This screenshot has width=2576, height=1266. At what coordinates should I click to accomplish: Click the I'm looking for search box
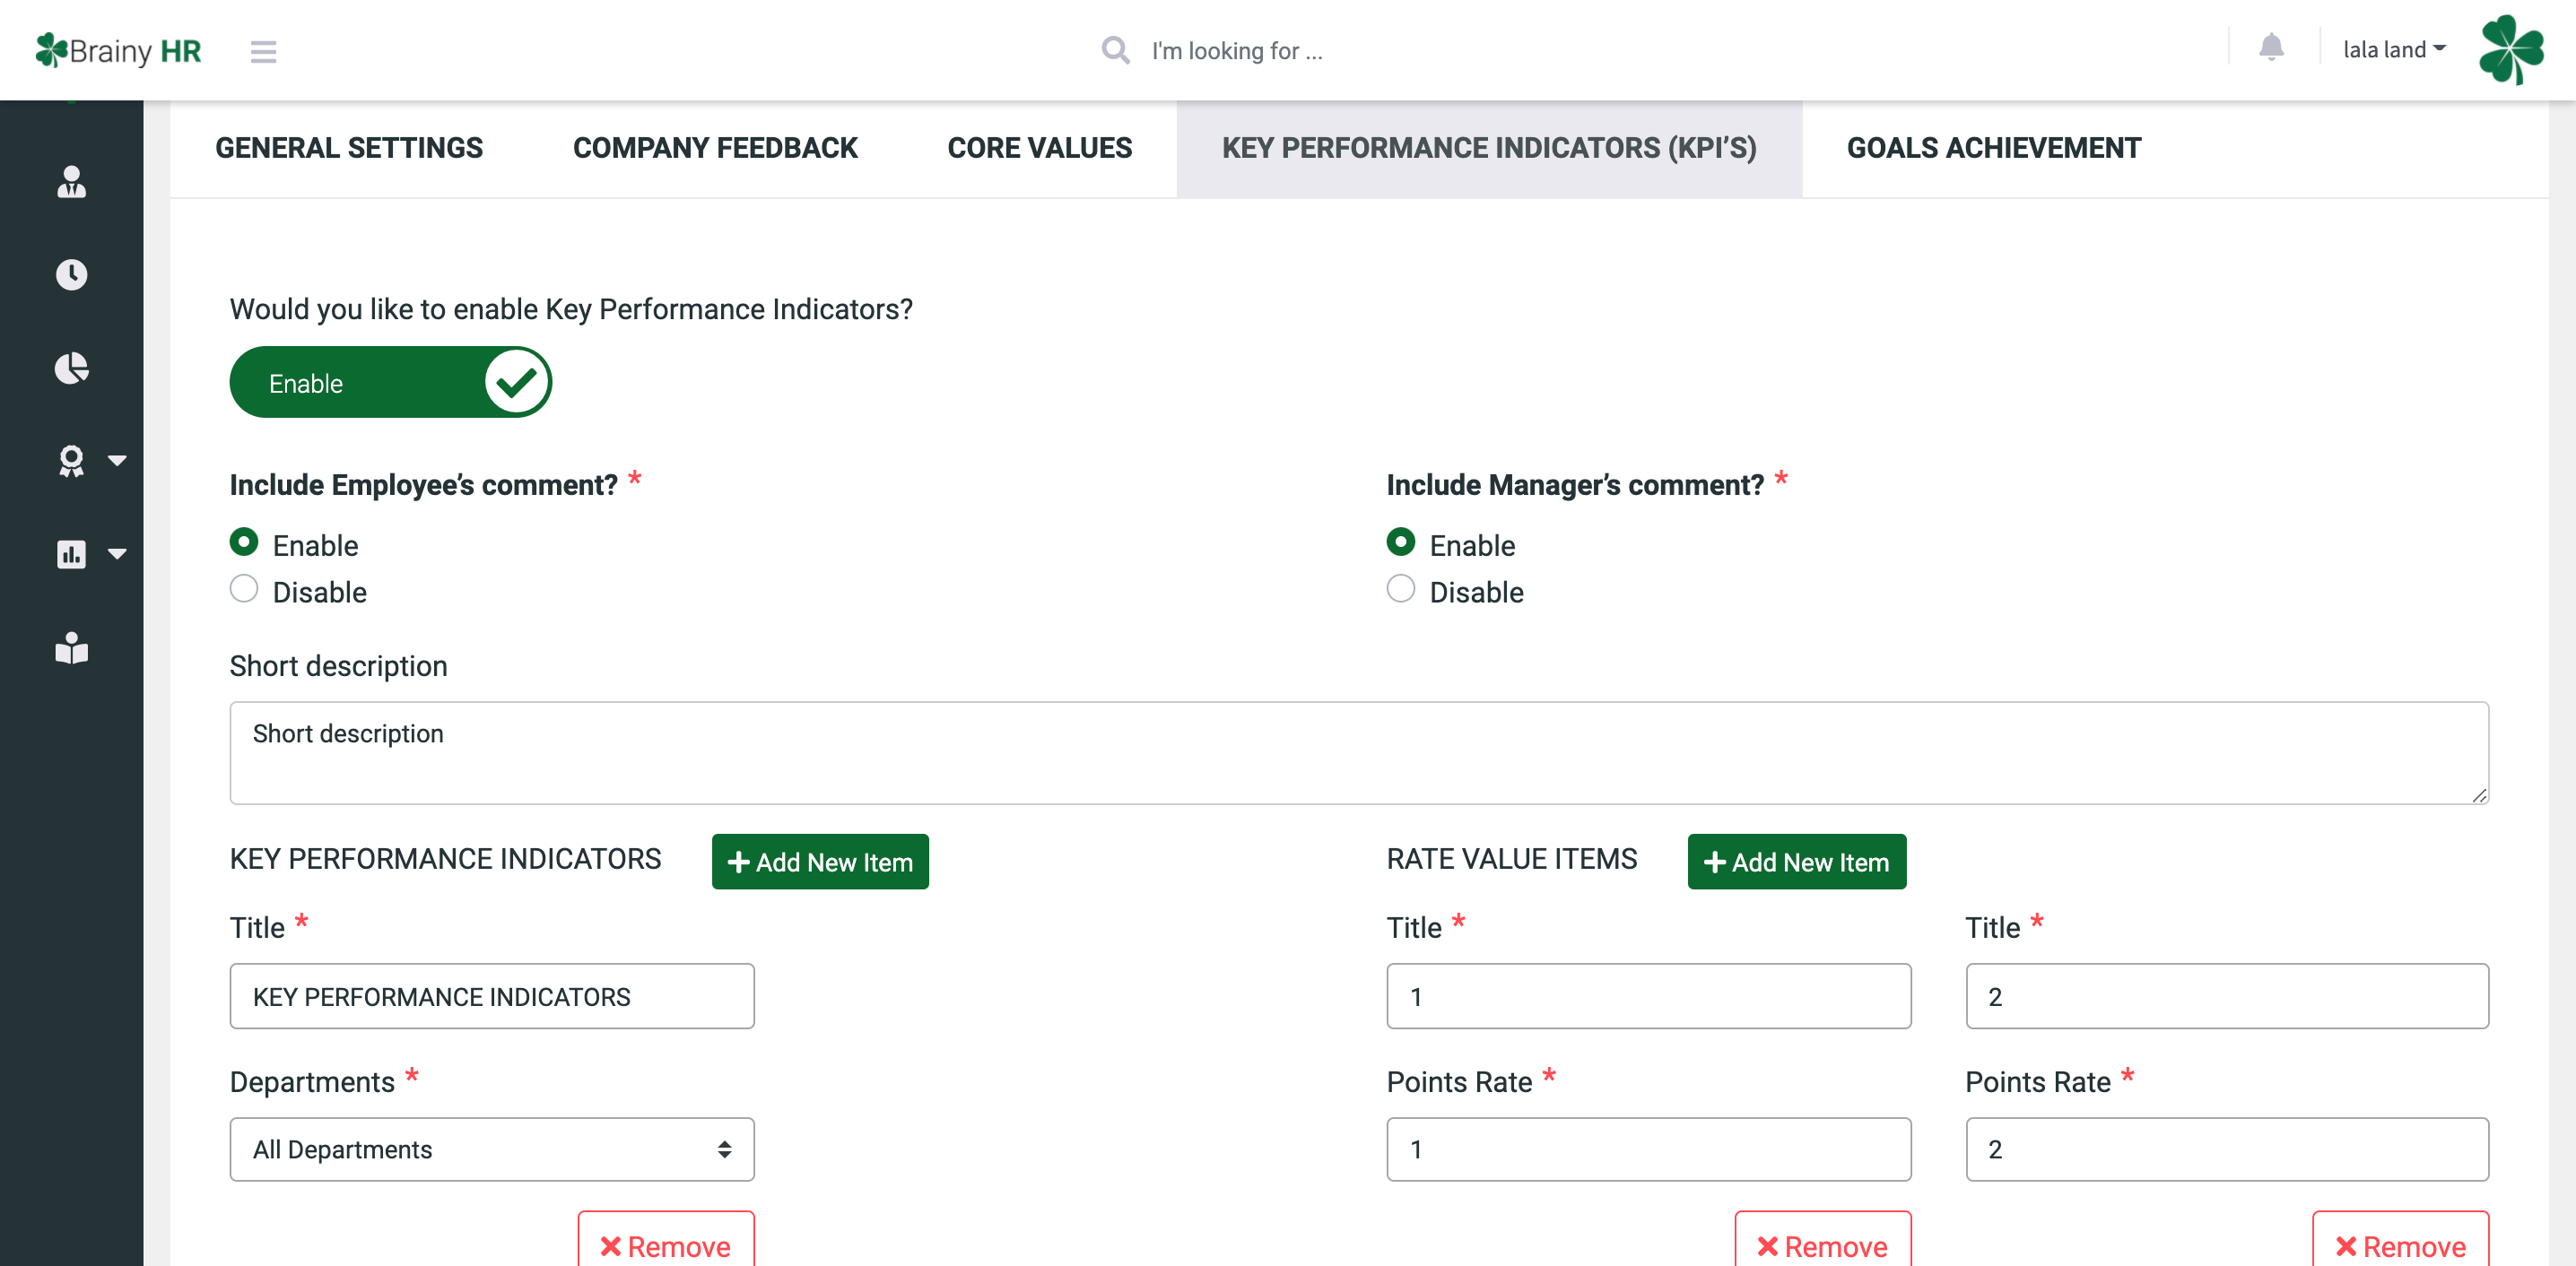point(1237,50)
